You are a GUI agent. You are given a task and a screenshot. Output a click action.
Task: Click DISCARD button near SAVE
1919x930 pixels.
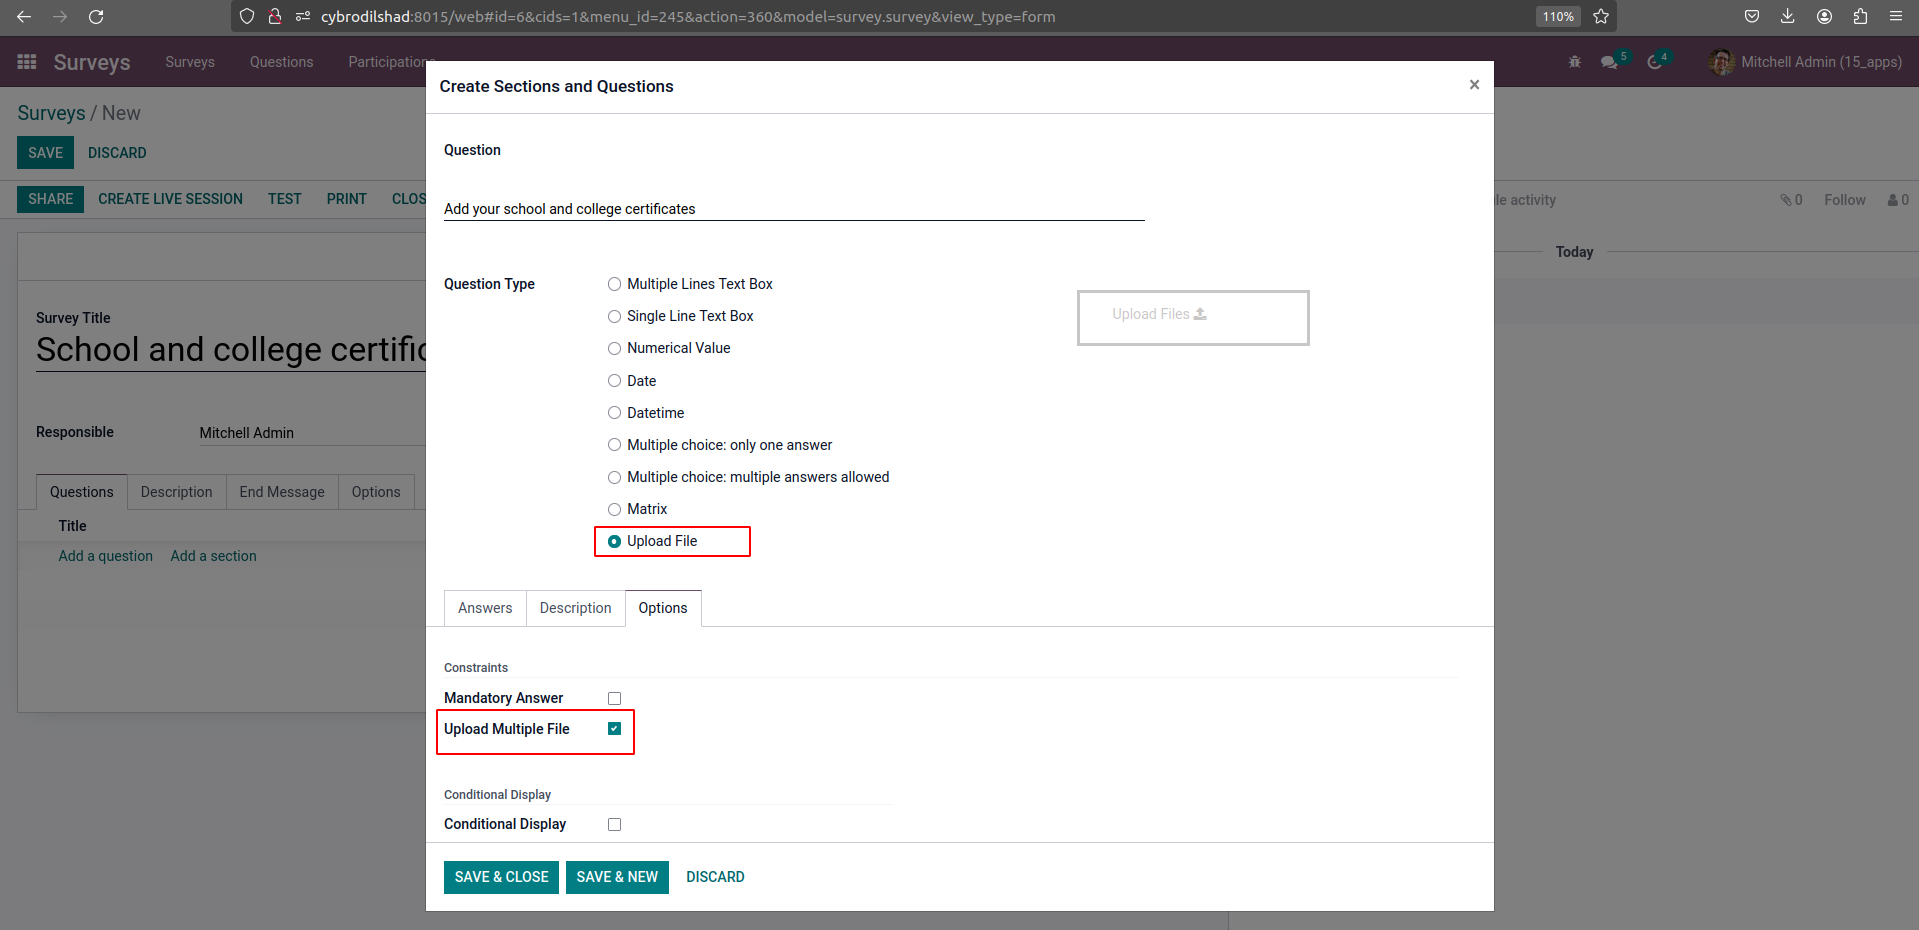pos(117,153)
